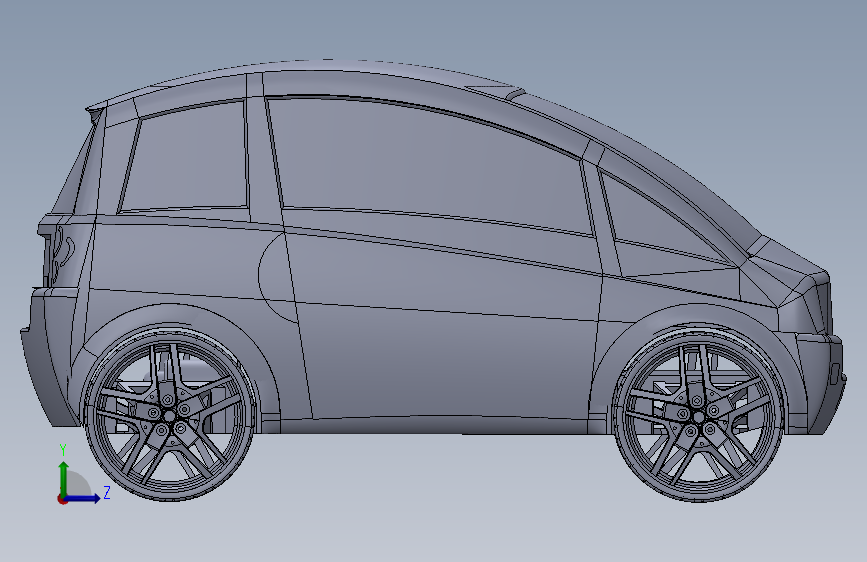Select the front wheel below the hood

(x=698, y=416)
